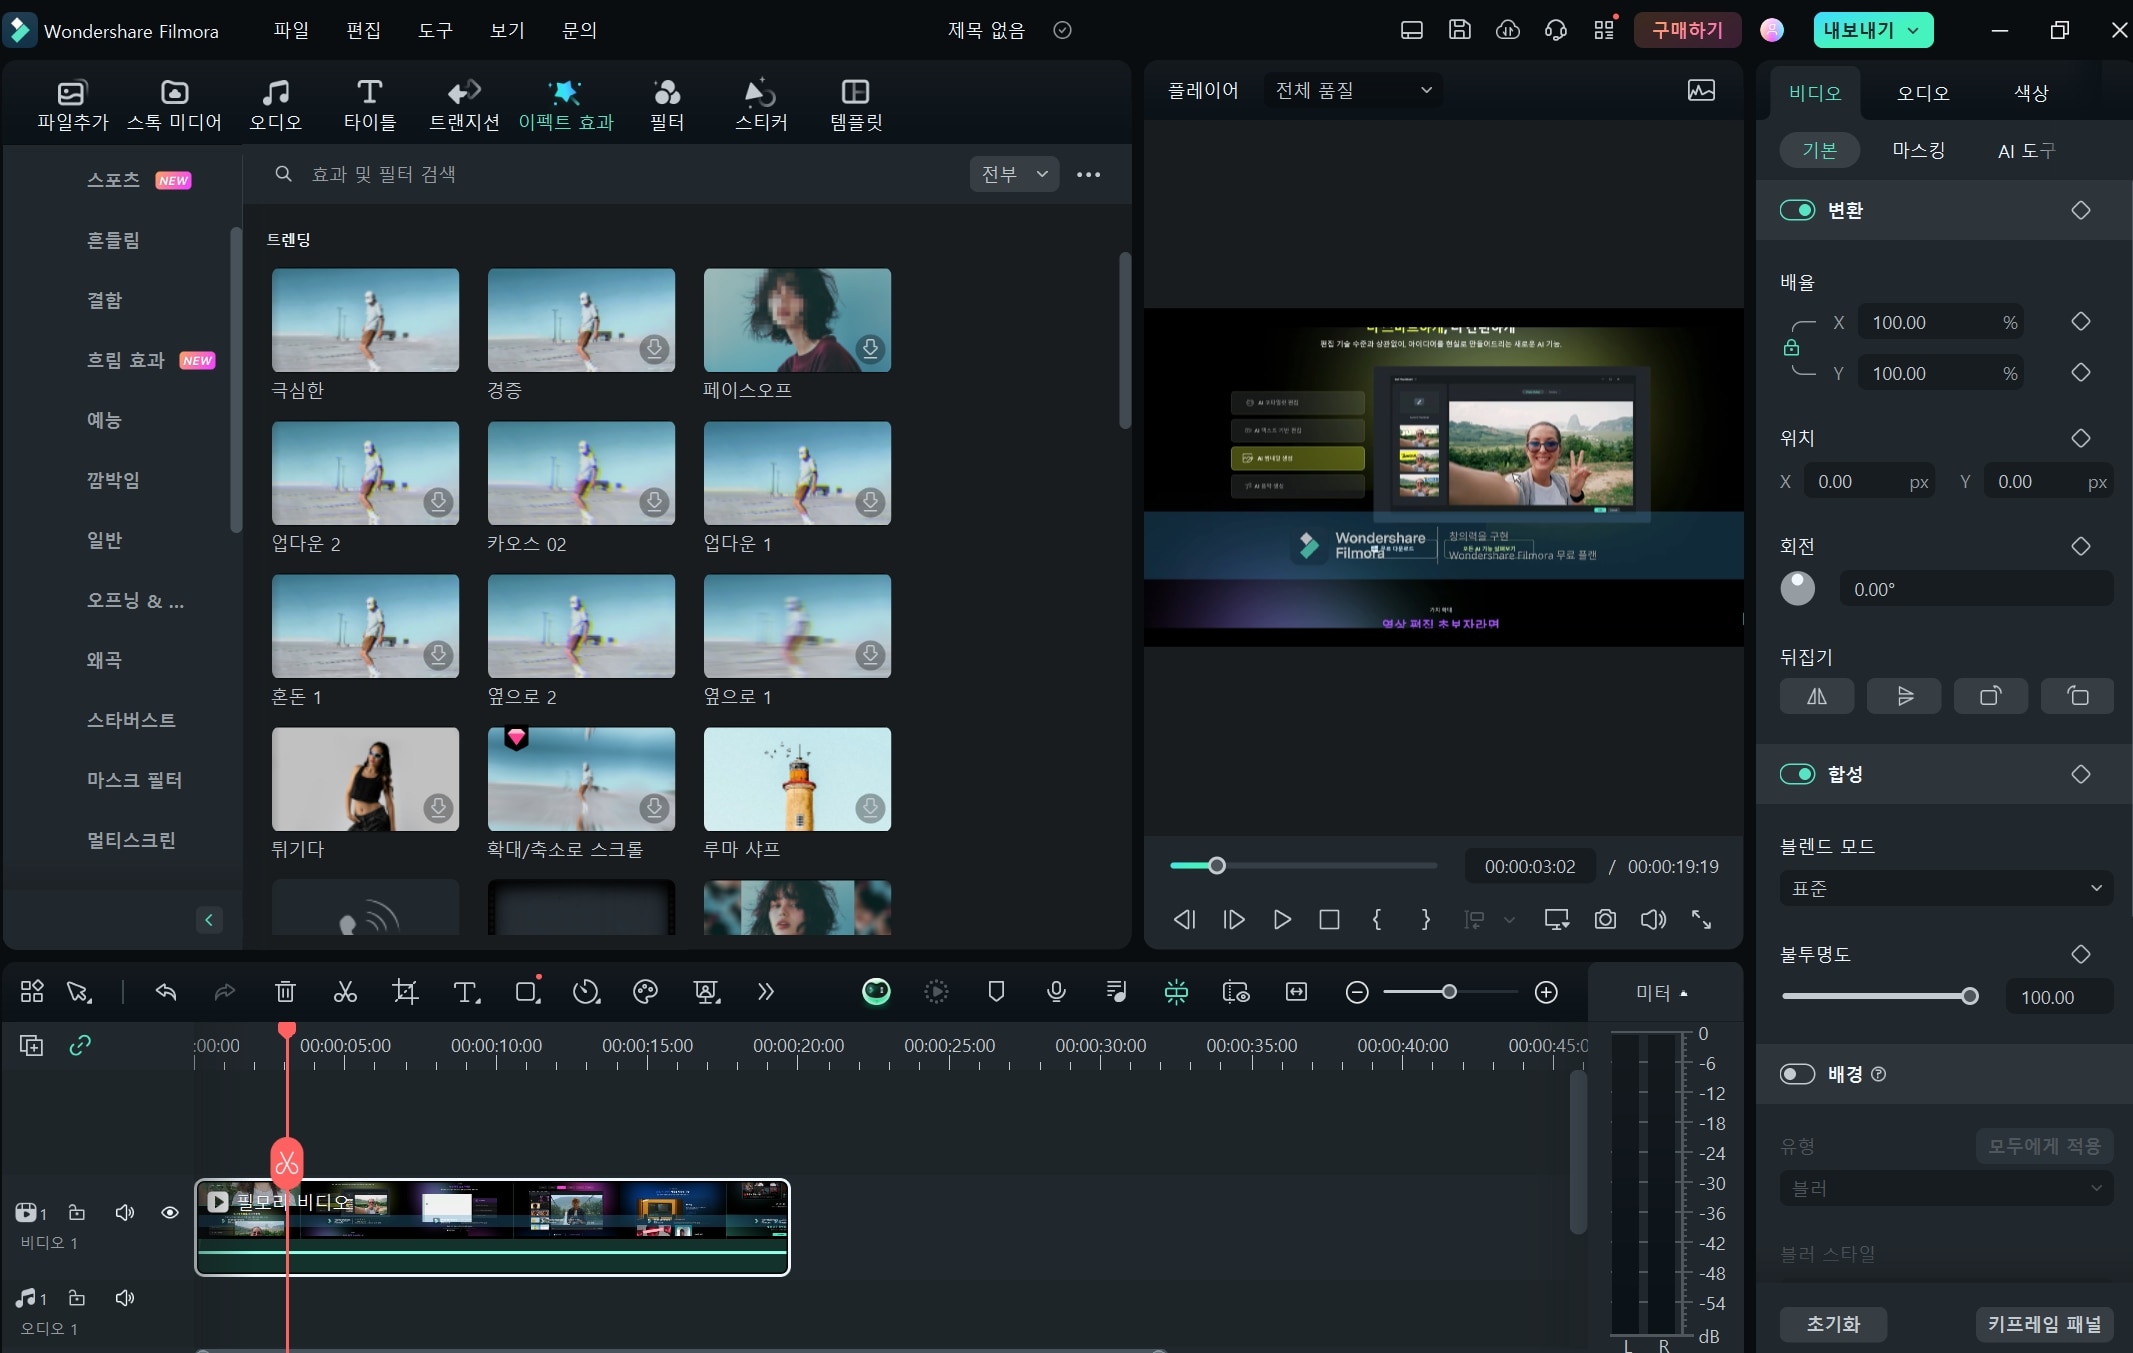This screenshot has height=1353, width=2133.
Task: Add a marker with the shield icon
Action: pos(996,991)
